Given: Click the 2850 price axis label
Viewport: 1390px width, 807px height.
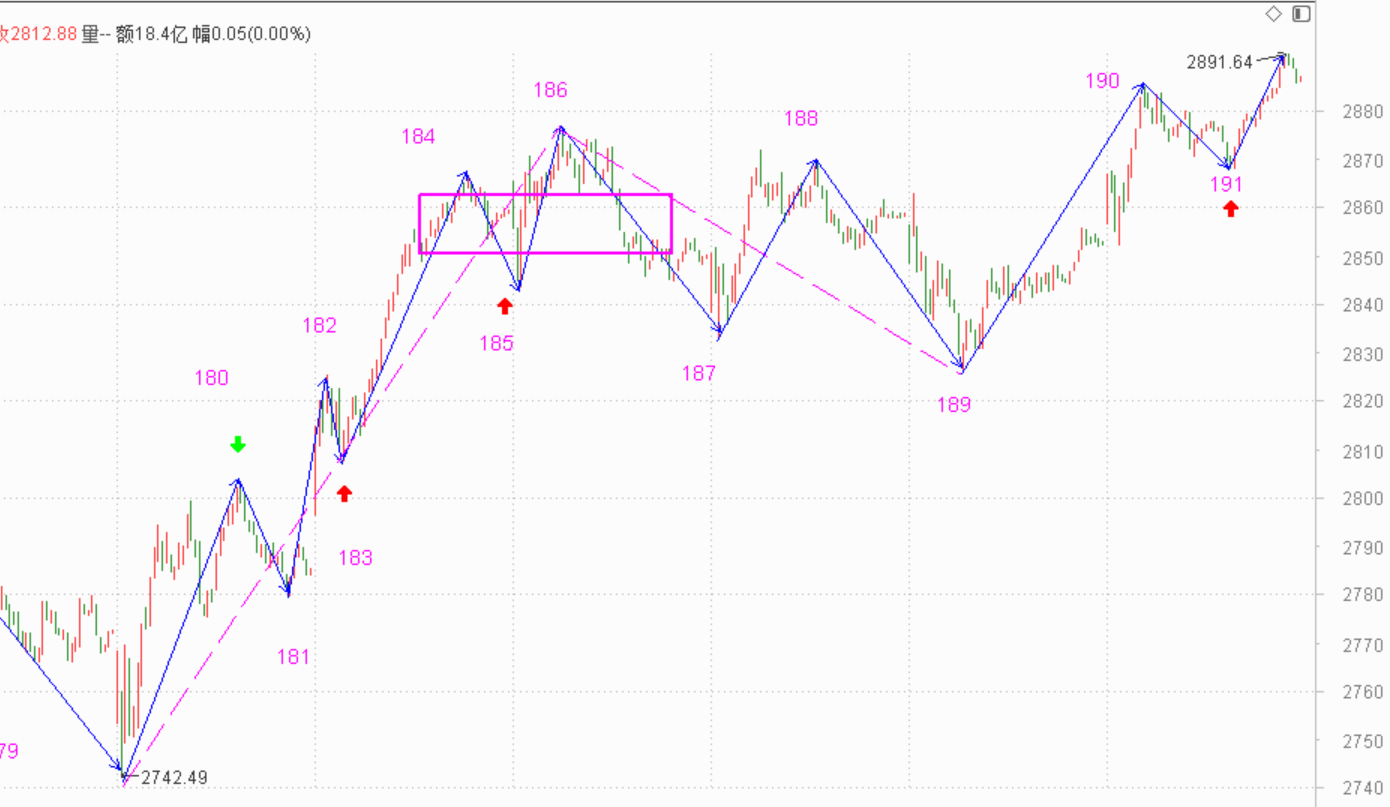Looking at the screenshot, I should tap(1363, 257).
